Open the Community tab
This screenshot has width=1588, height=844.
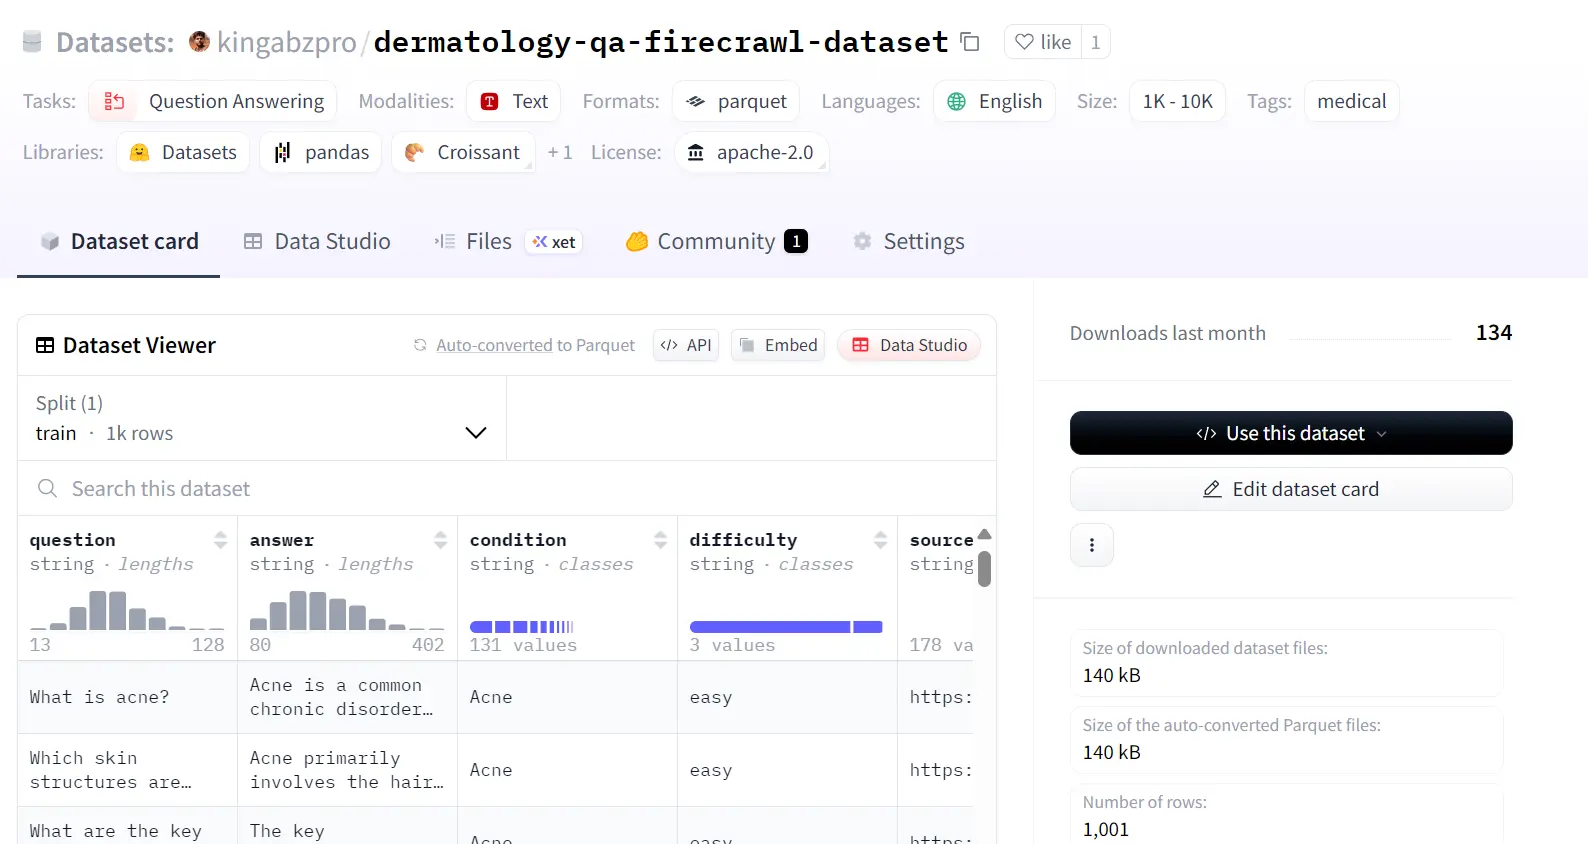(x=716, y=241)
